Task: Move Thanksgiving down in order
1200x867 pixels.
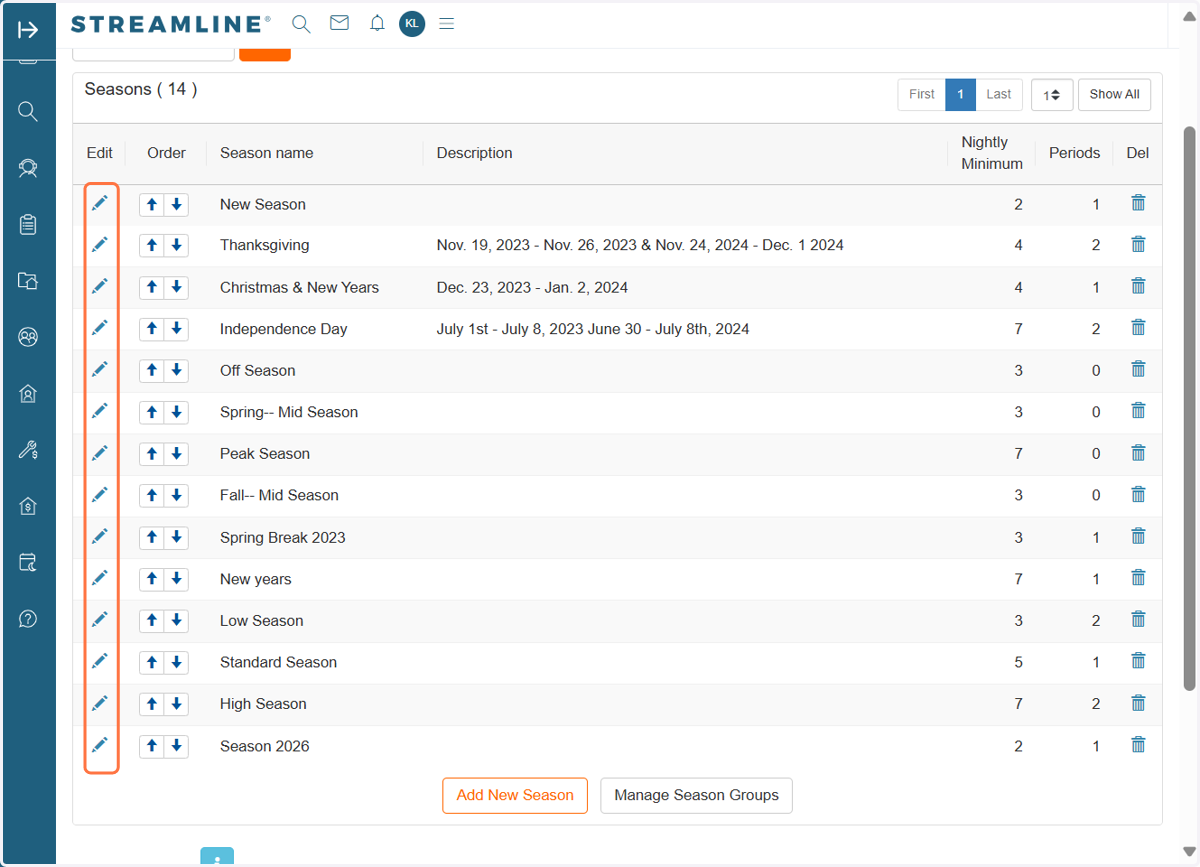Action: (177, 245)
